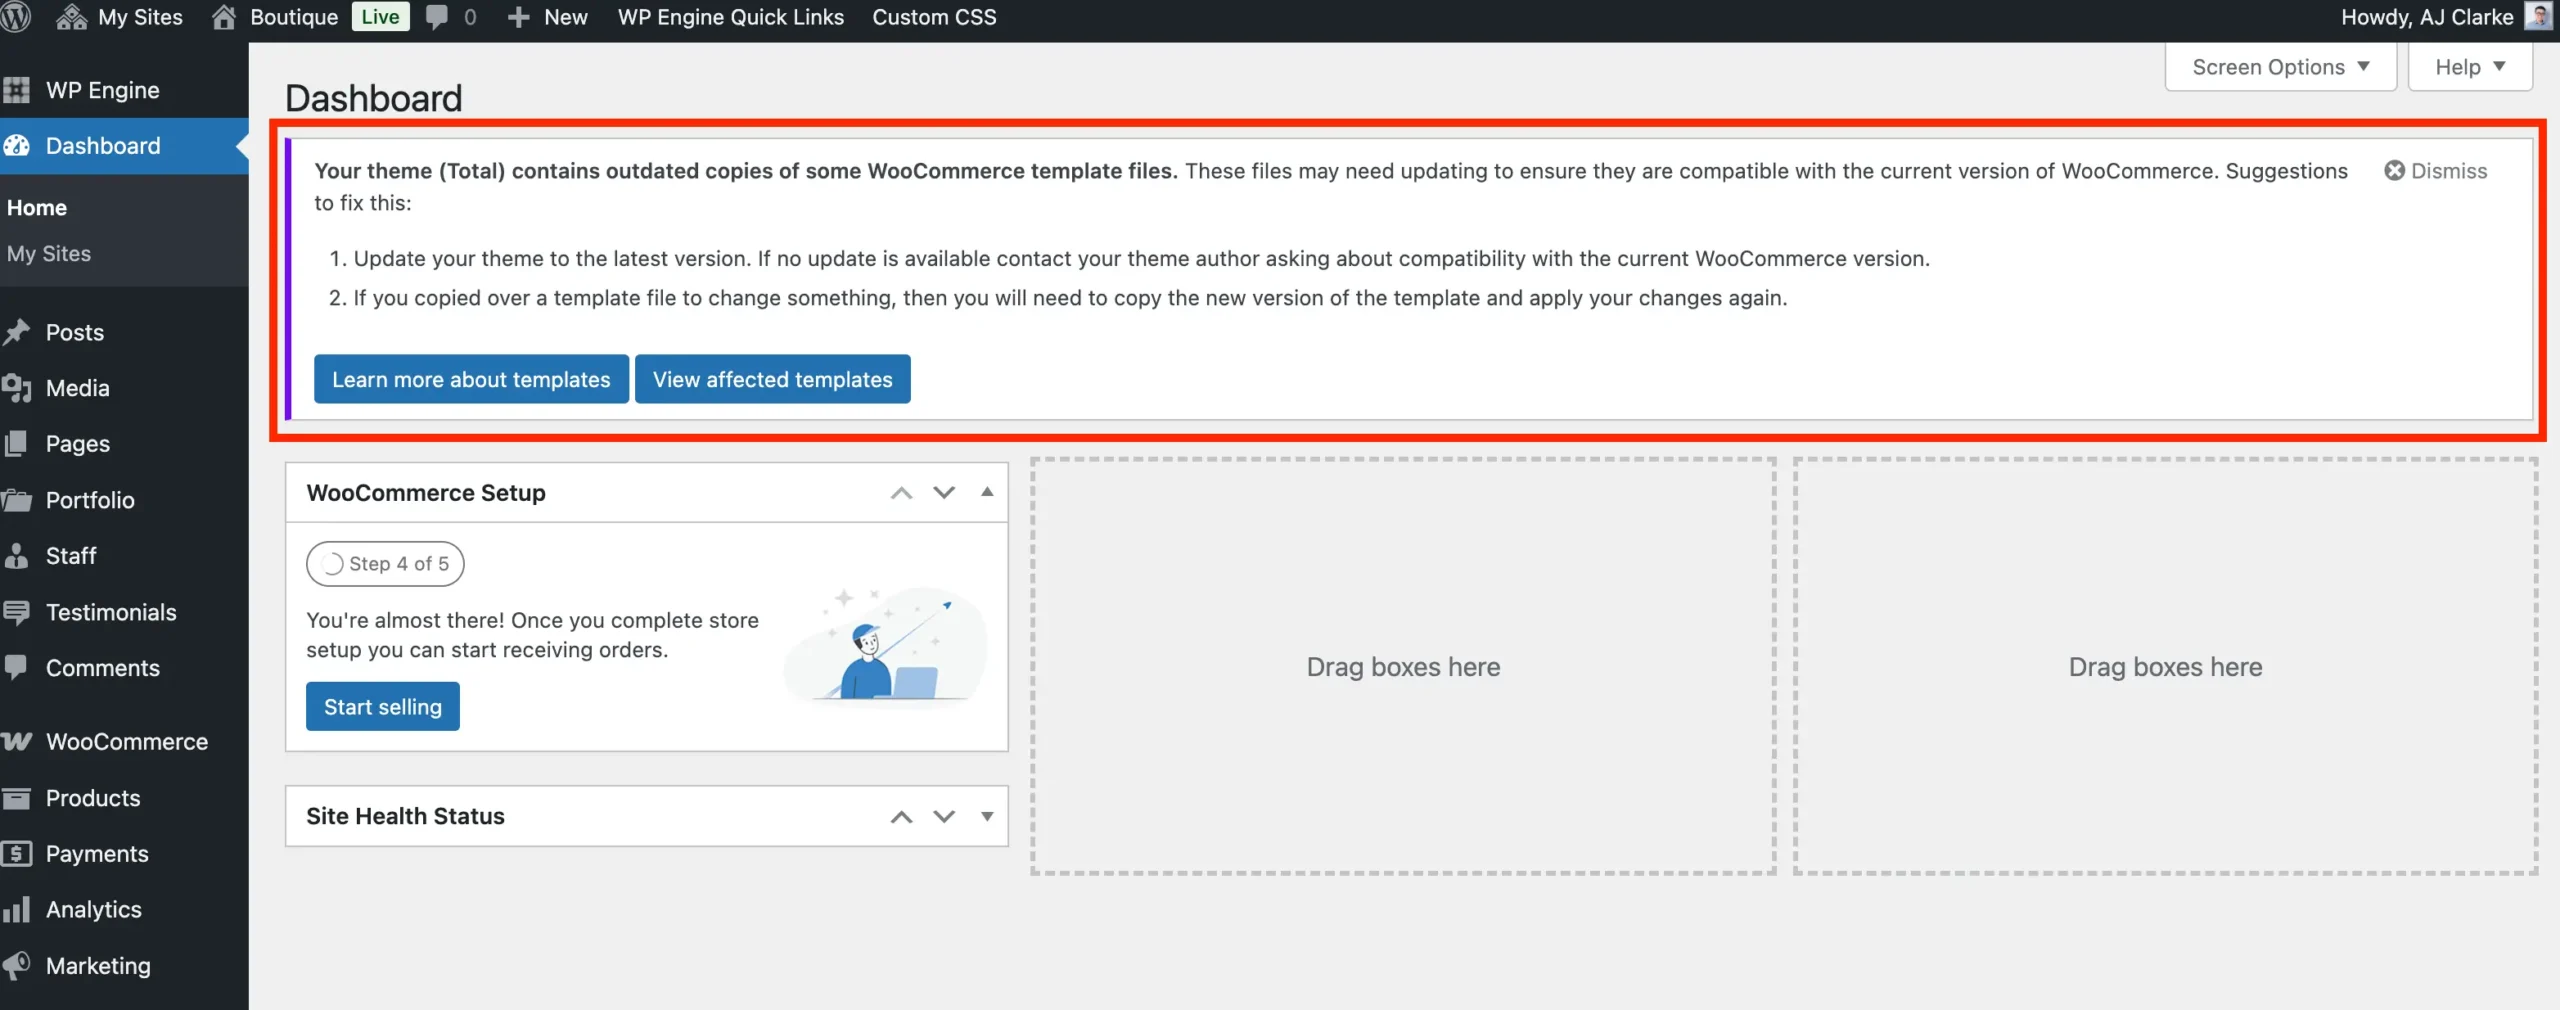Move Site Health Status box down
The image size is (2560, 1010).
[x=944, y=816]
